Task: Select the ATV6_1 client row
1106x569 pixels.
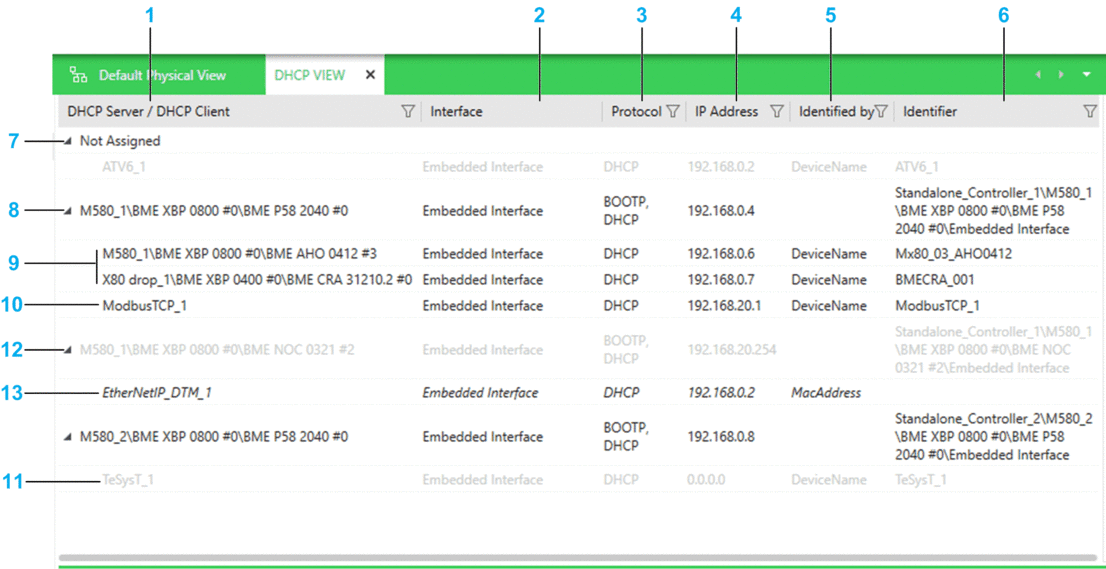Action: (576, 167)
